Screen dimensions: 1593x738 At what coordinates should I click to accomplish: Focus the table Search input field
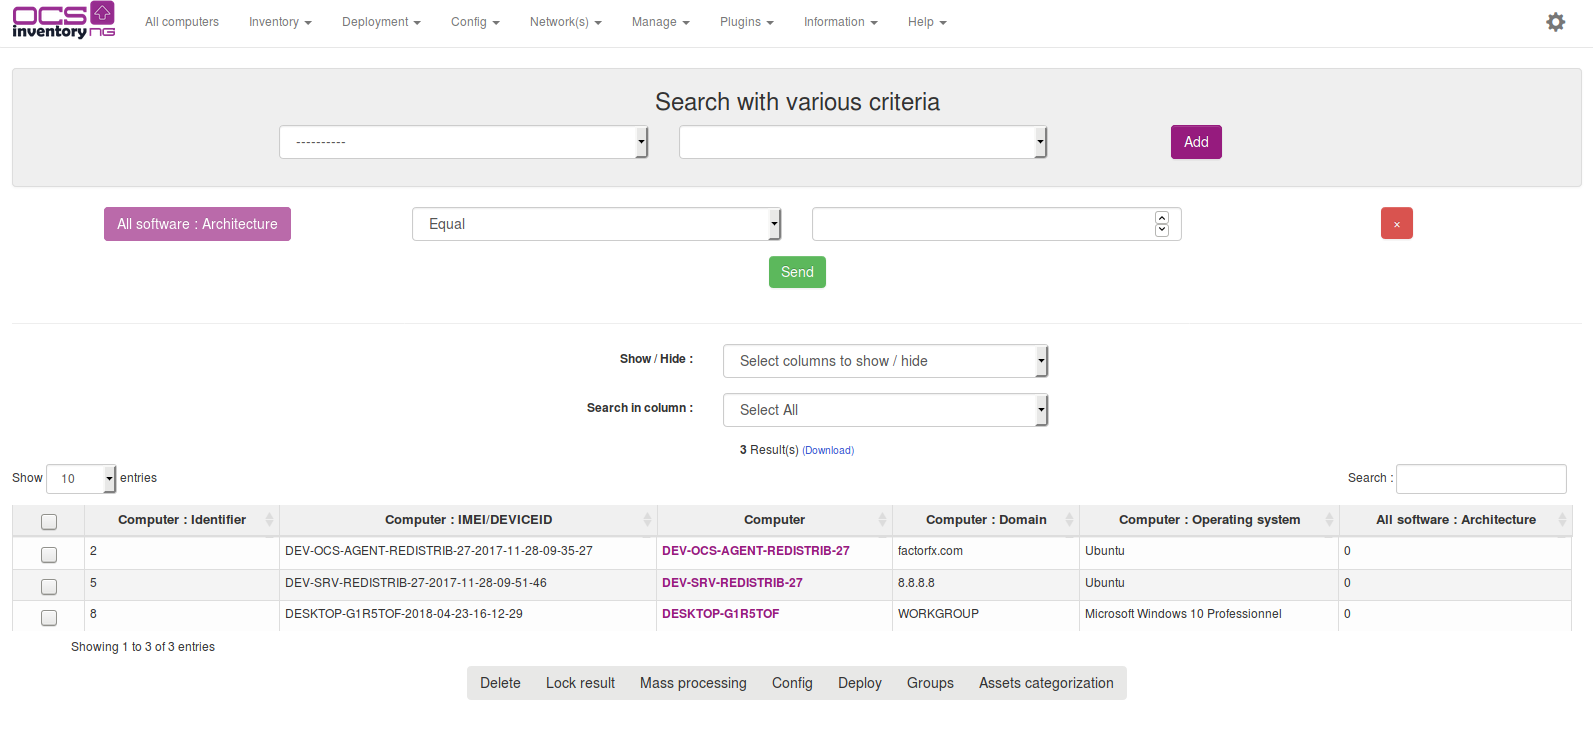(x=1481, y=479)
